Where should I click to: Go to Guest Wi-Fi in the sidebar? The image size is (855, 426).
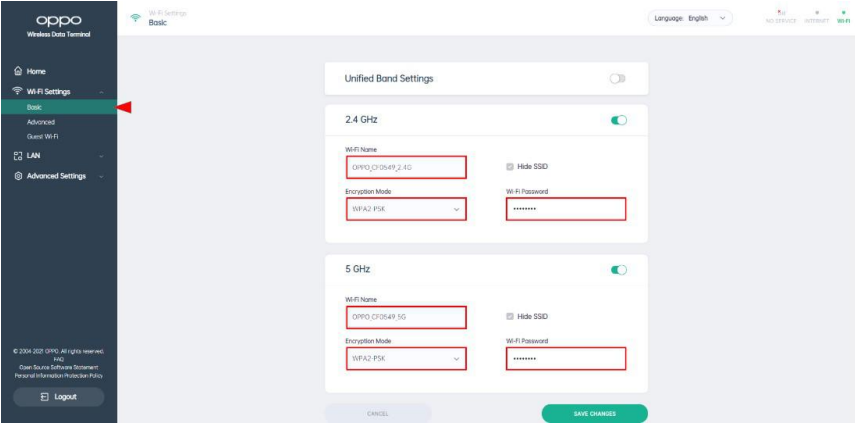[44, 136]
